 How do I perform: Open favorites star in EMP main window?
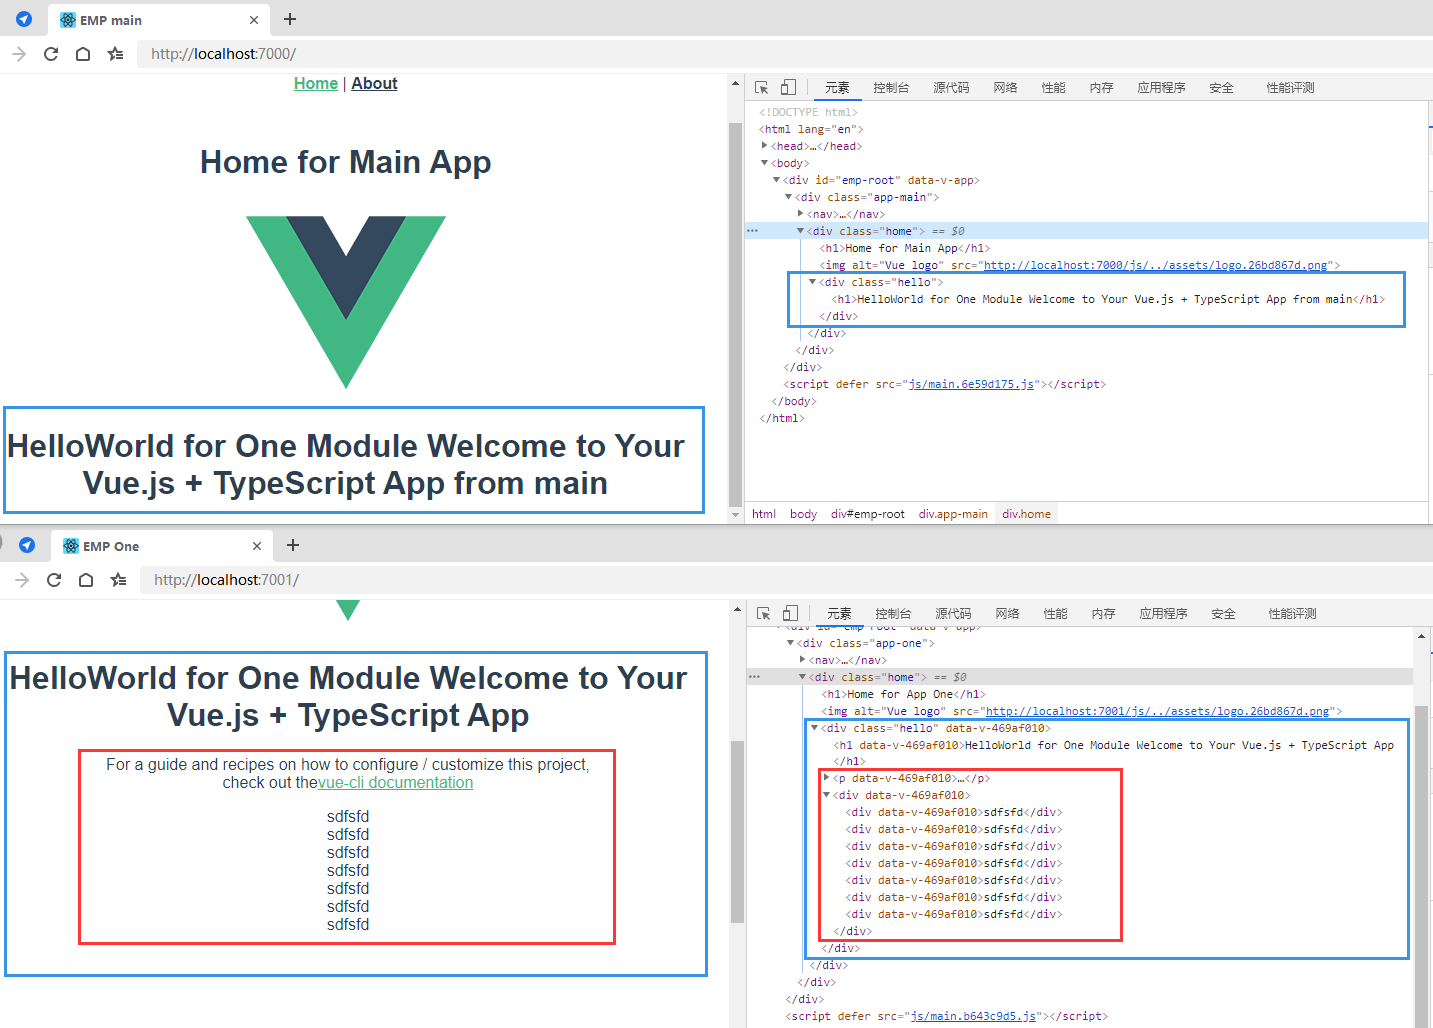tap(115, 54)
